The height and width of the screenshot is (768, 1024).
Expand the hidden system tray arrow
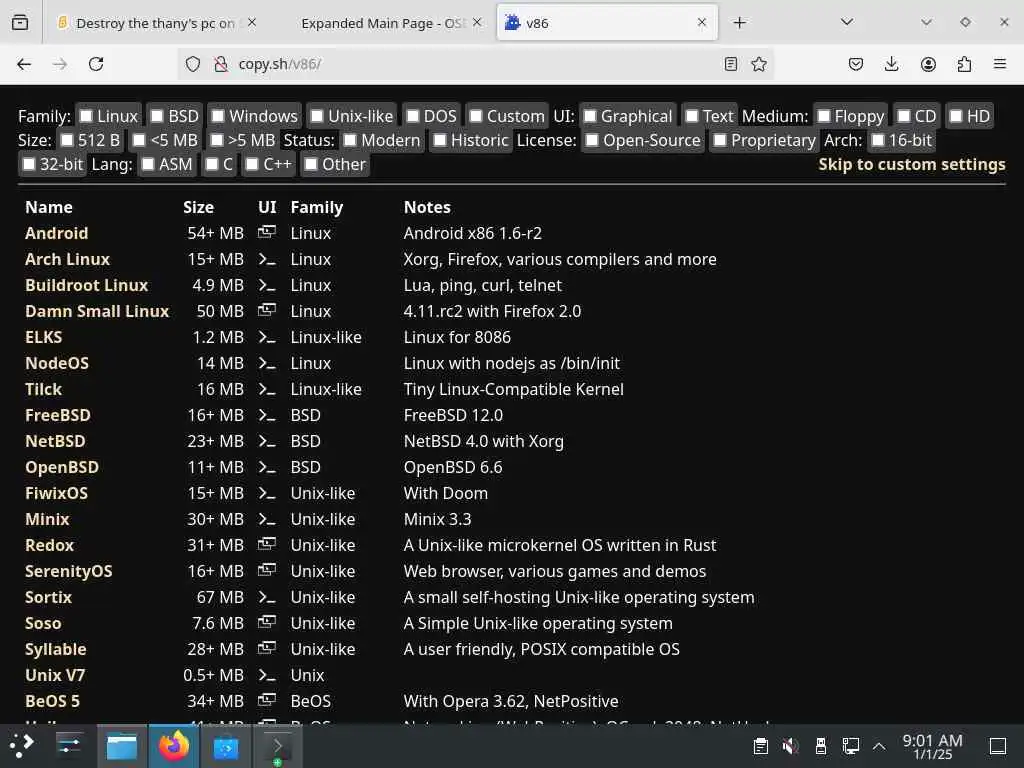tap(879, 746)
